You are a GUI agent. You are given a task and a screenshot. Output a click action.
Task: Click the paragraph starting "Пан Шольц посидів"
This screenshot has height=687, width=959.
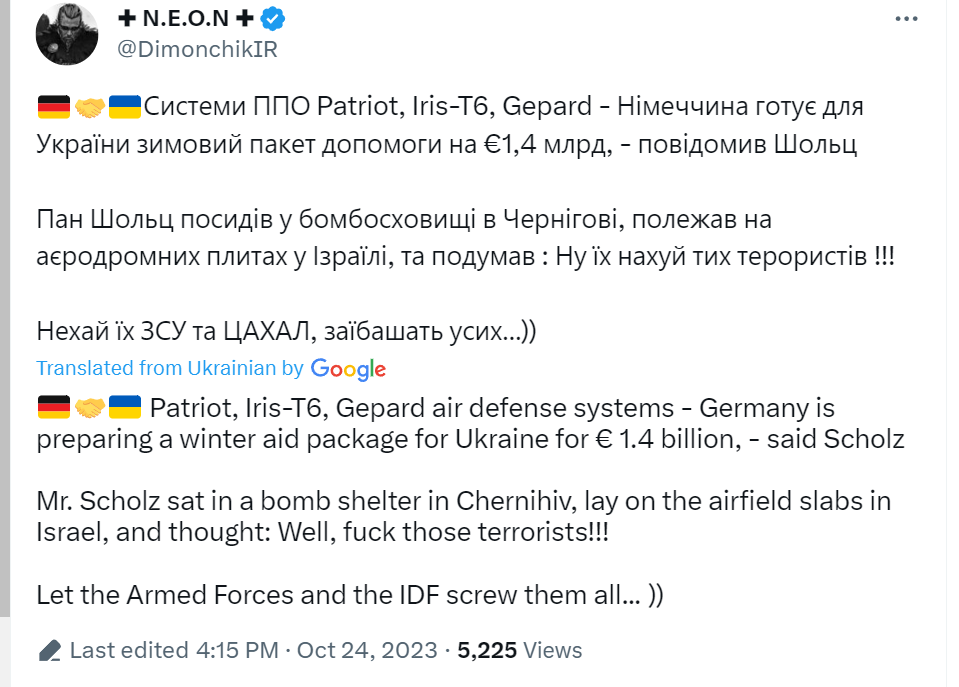coord(465,238)
